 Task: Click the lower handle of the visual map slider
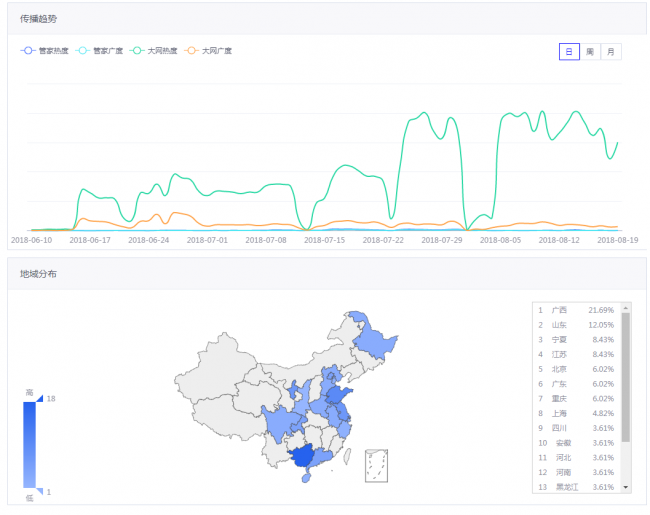click(40, 490)
